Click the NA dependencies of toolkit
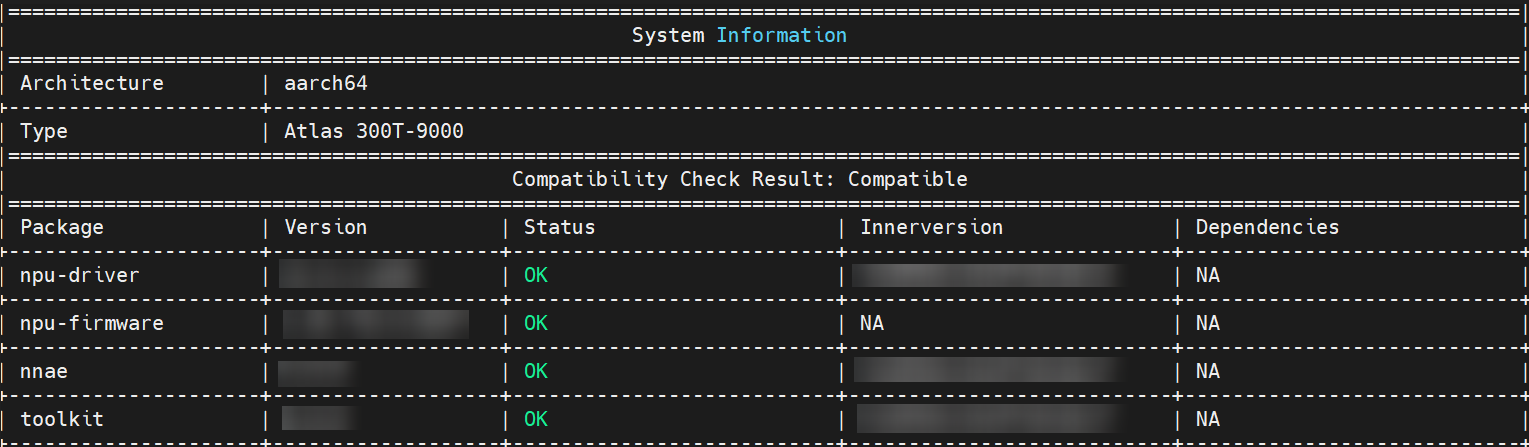The width and height of the screenshot is (1529, 447). pos(1208,419)
